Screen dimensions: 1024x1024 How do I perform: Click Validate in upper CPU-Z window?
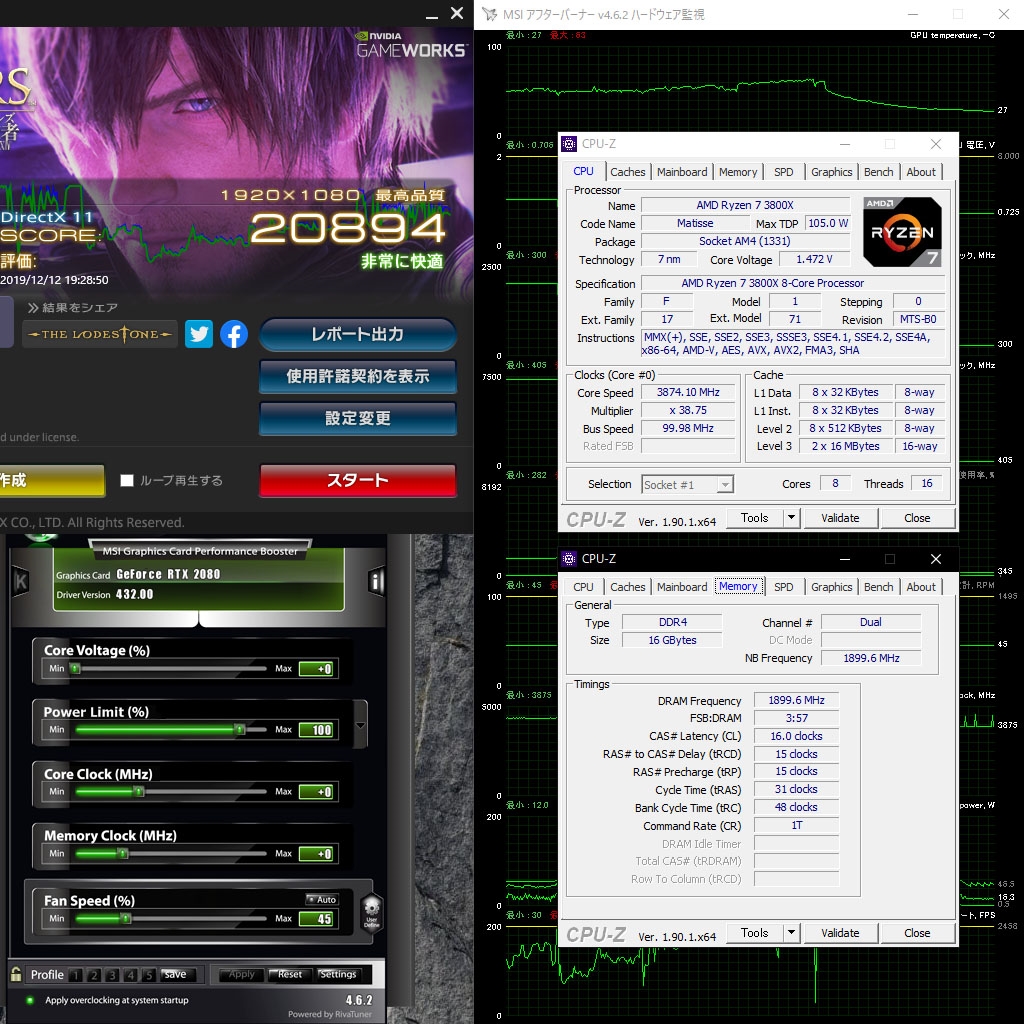pos(840,518)
